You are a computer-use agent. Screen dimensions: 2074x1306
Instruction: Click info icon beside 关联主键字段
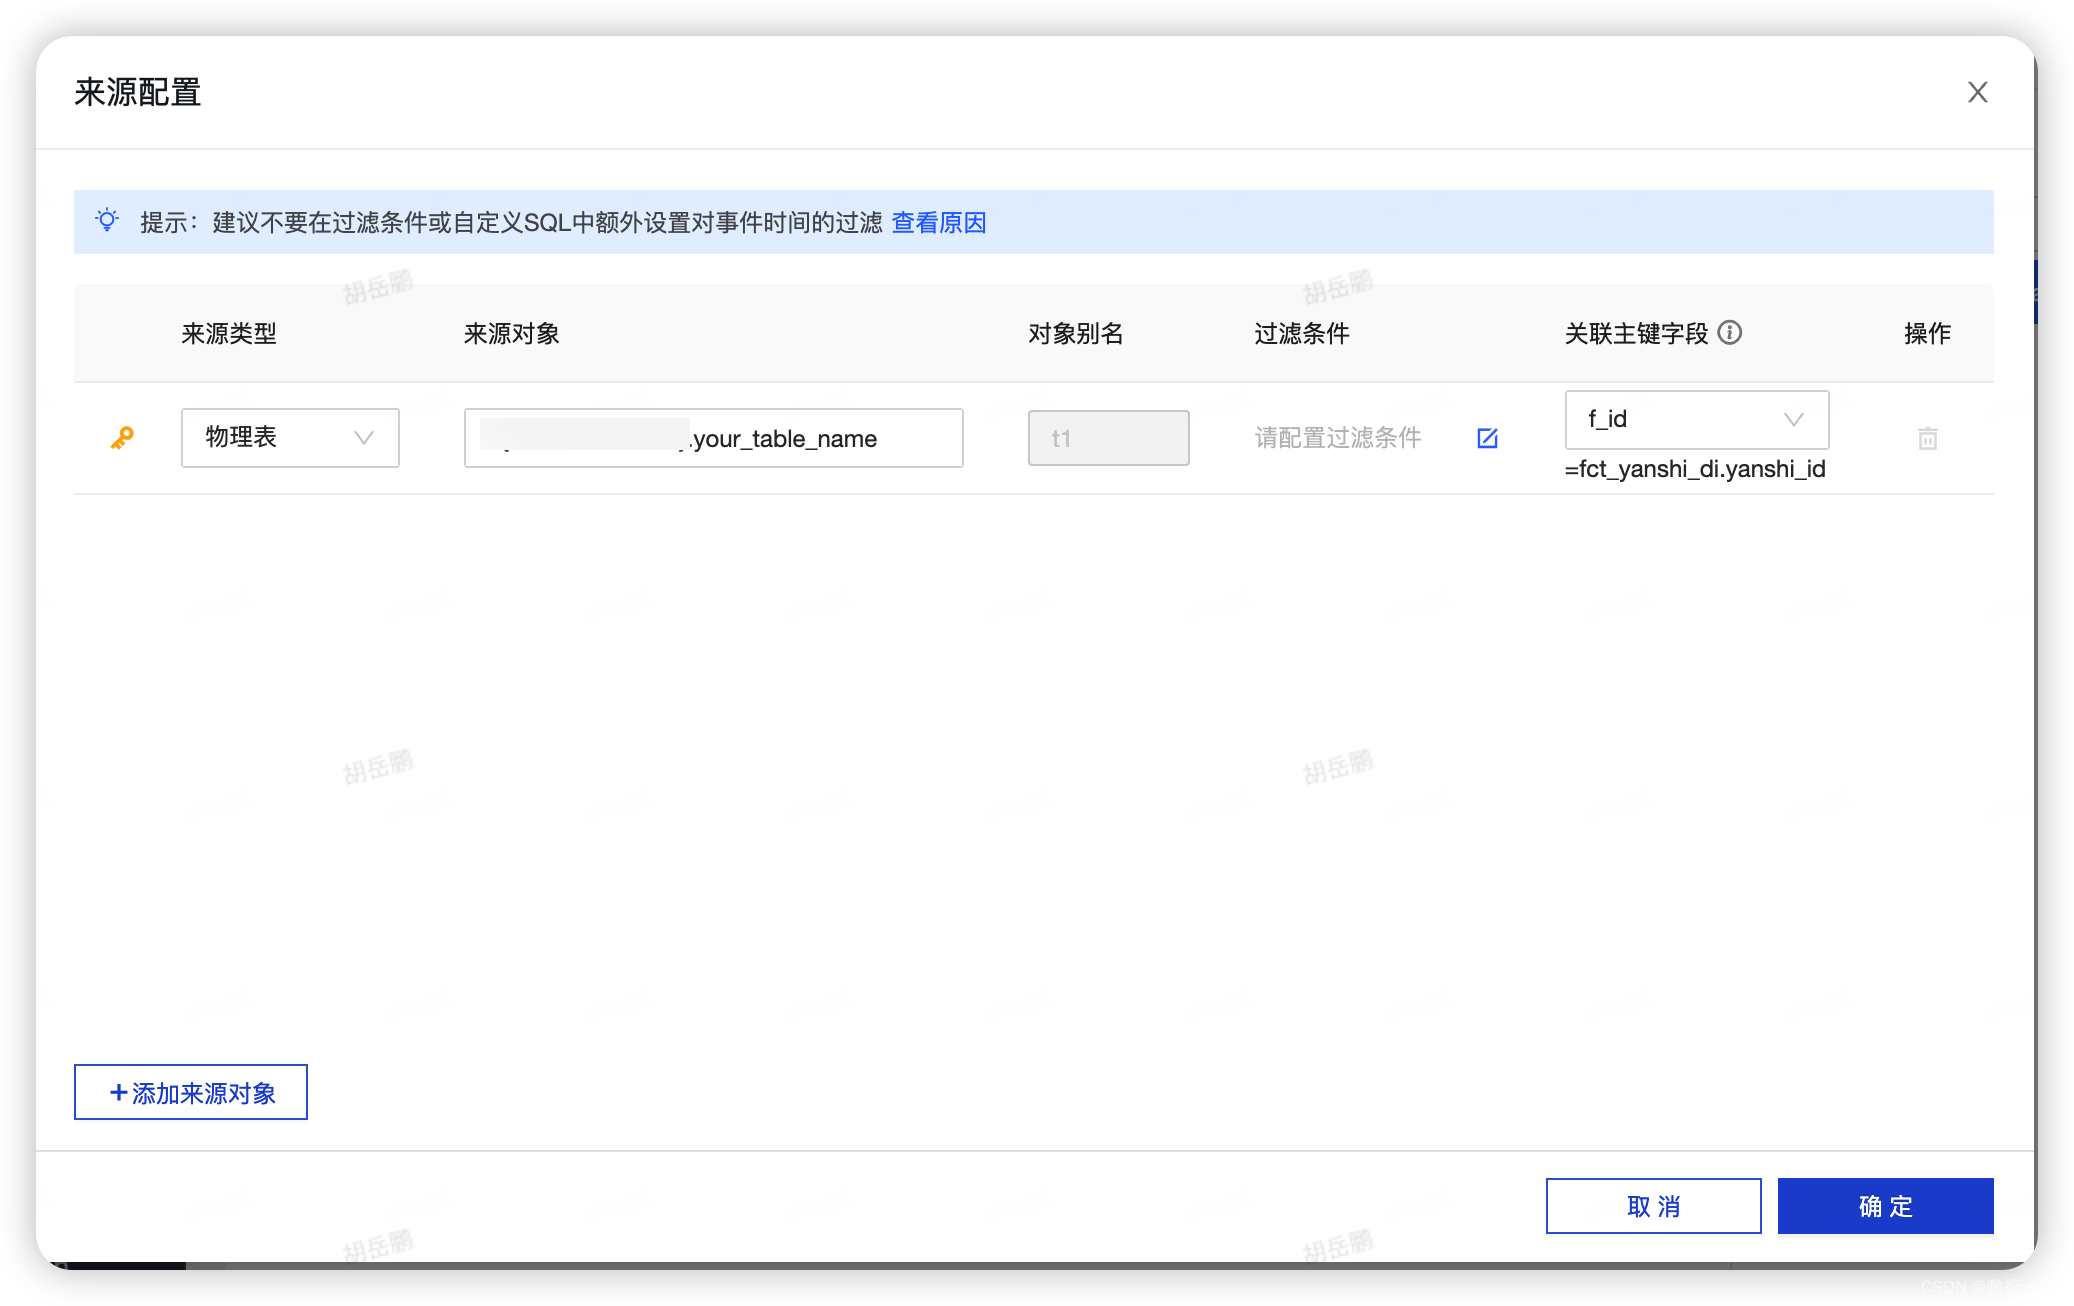coord(1730,332)
